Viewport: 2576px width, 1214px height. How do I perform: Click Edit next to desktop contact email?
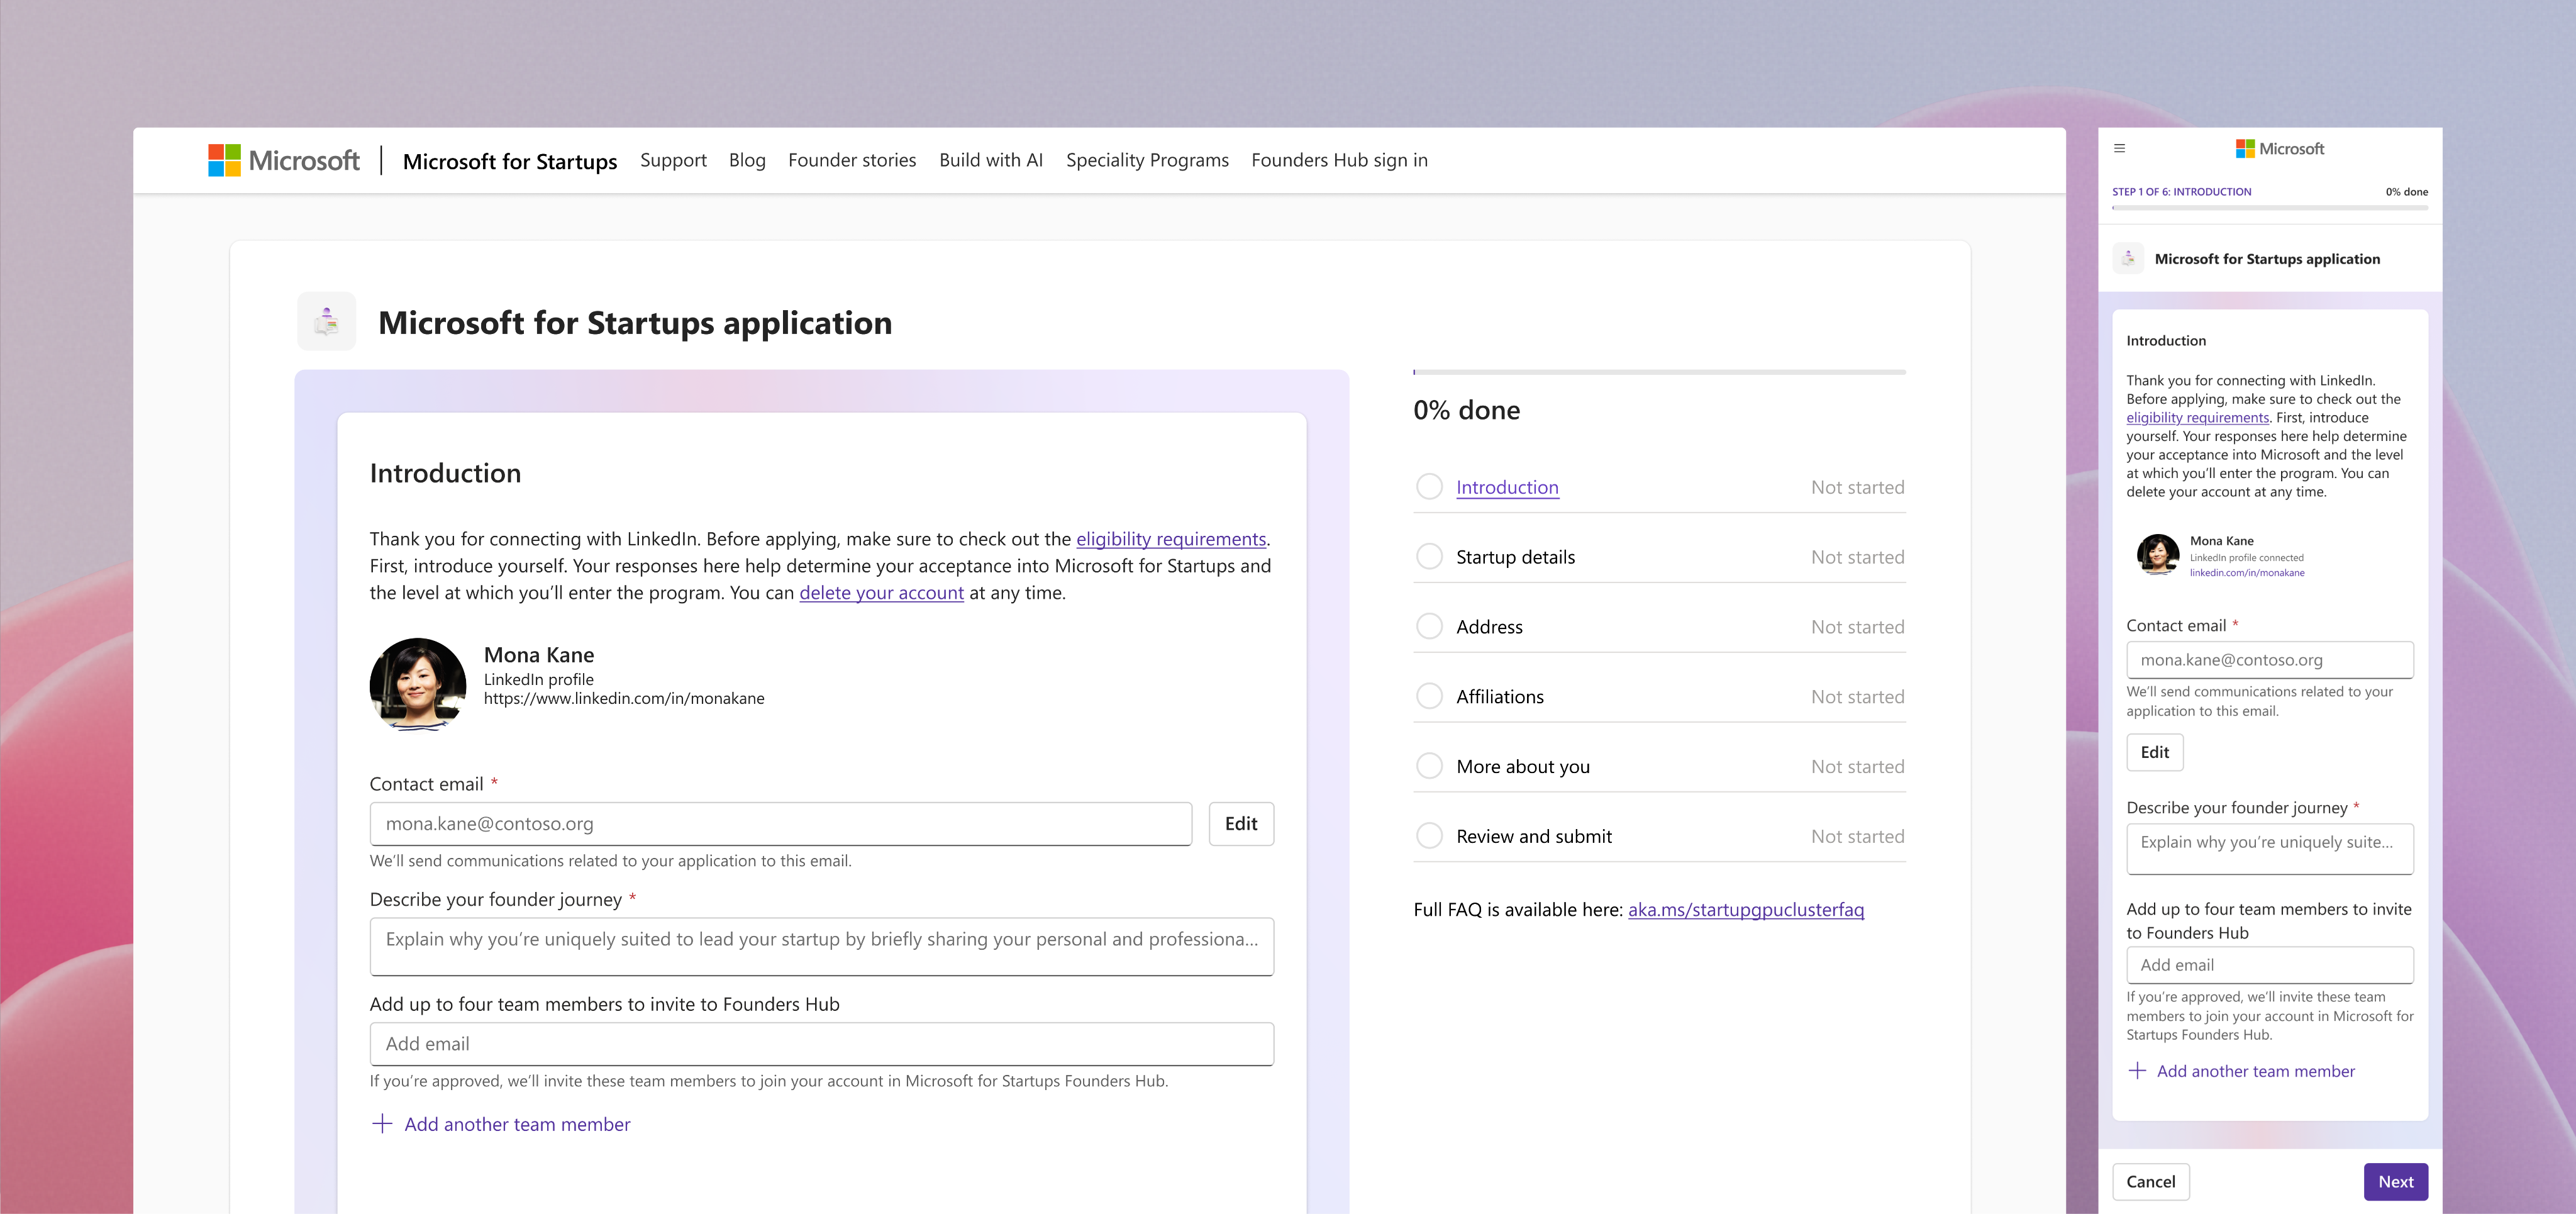coord(1241,824)
